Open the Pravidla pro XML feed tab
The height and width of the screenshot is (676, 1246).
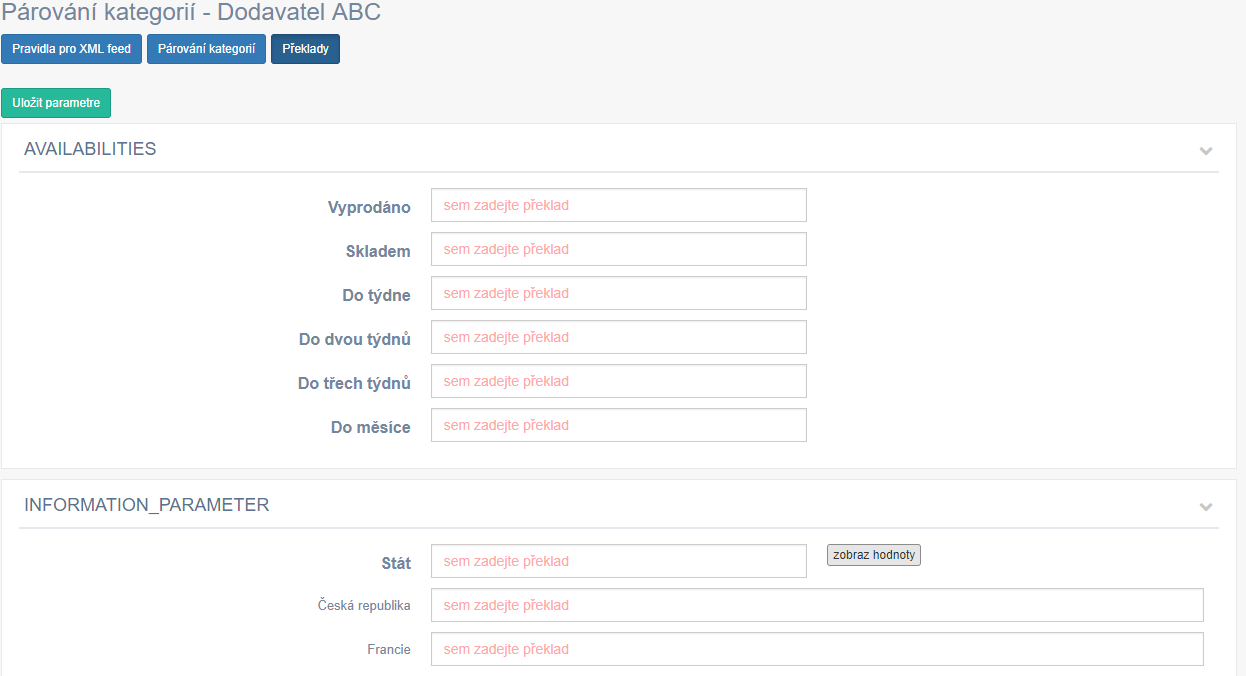click(71, 49)
